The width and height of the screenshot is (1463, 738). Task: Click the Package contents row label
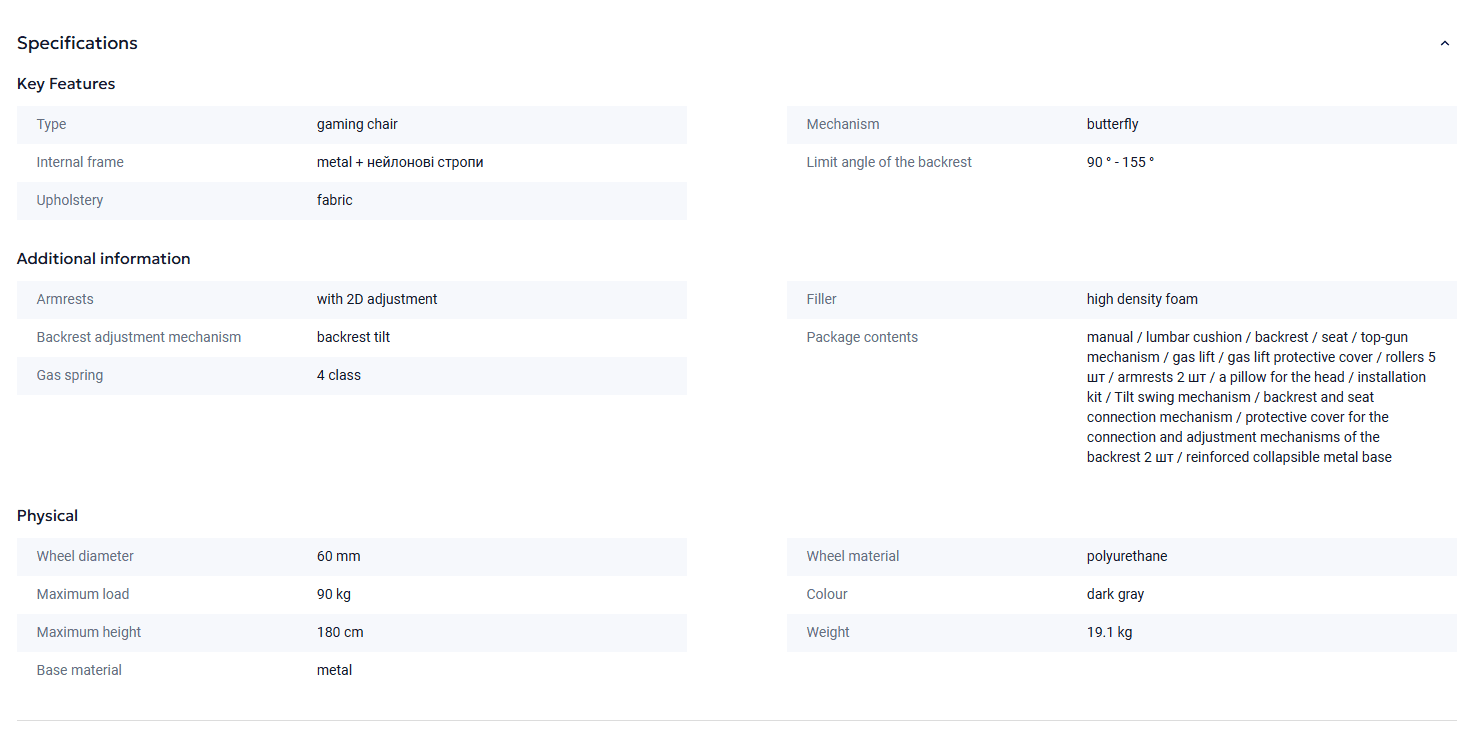(862, 337)
